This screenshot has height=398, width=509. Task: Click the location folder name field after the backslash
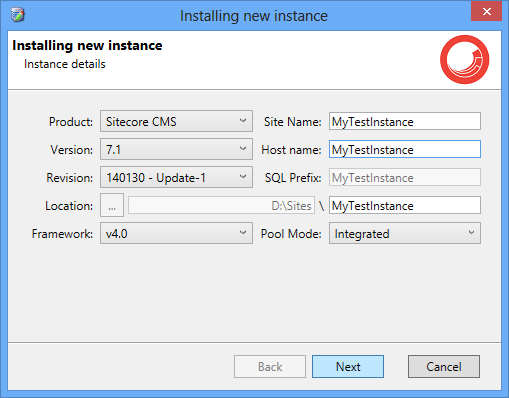pyautogui.click(x=405, y=205)
